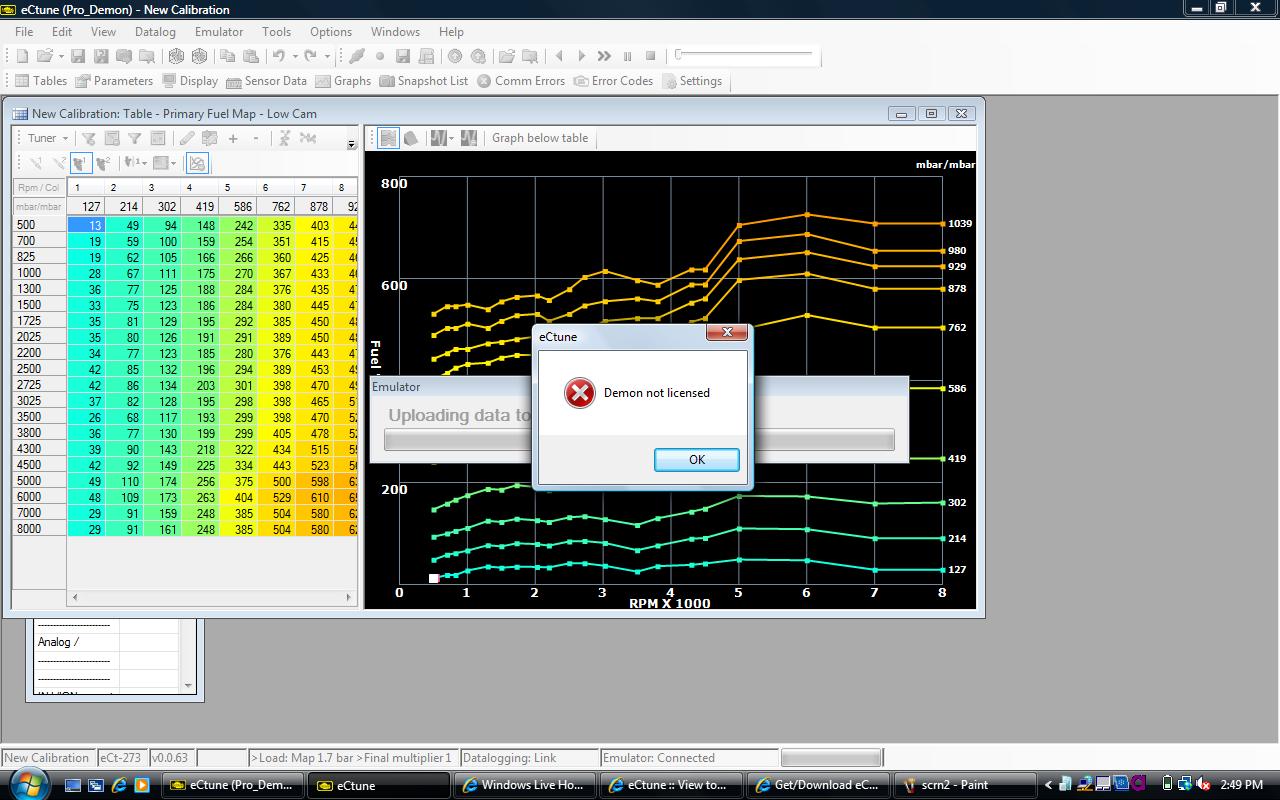Open the Snapshot List window
Viewport: 1280px width, 800px height.
[422, 81]
